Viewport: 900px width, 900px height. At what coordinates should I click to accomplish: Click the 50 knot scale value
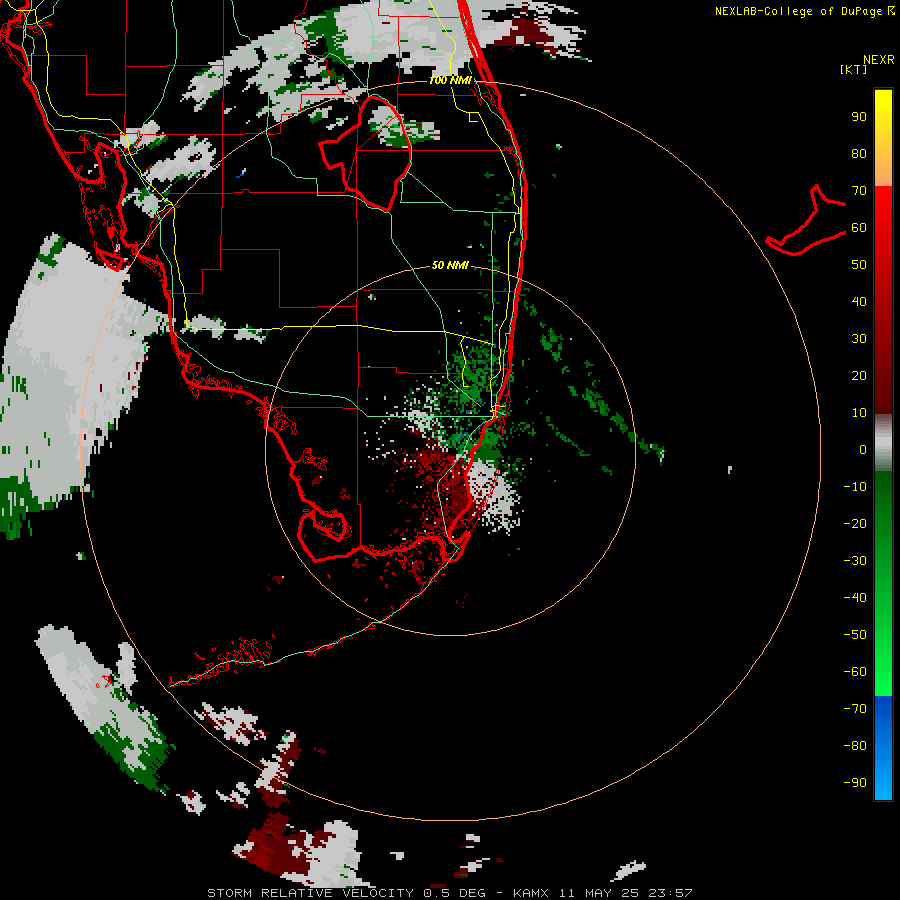859,265
